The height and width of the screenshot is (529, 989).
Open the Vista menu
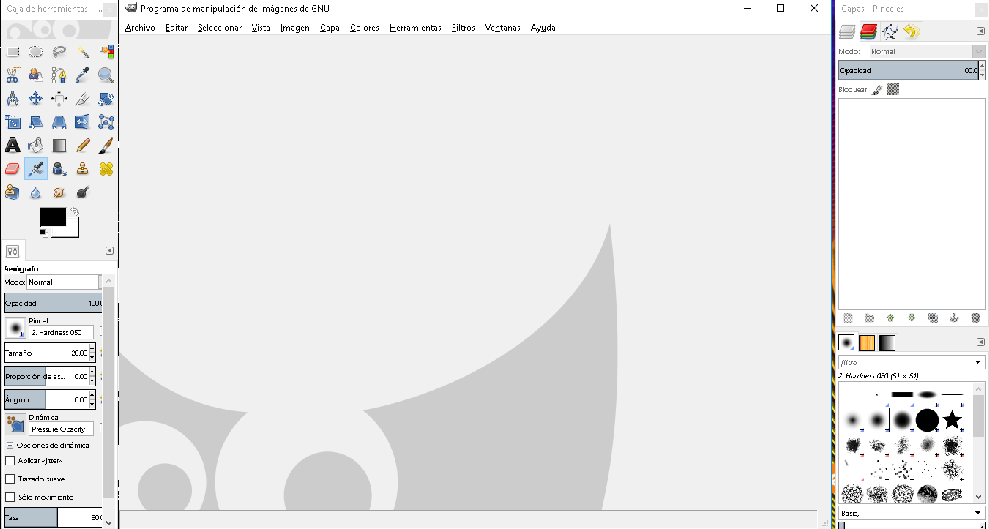coord(261,28)
